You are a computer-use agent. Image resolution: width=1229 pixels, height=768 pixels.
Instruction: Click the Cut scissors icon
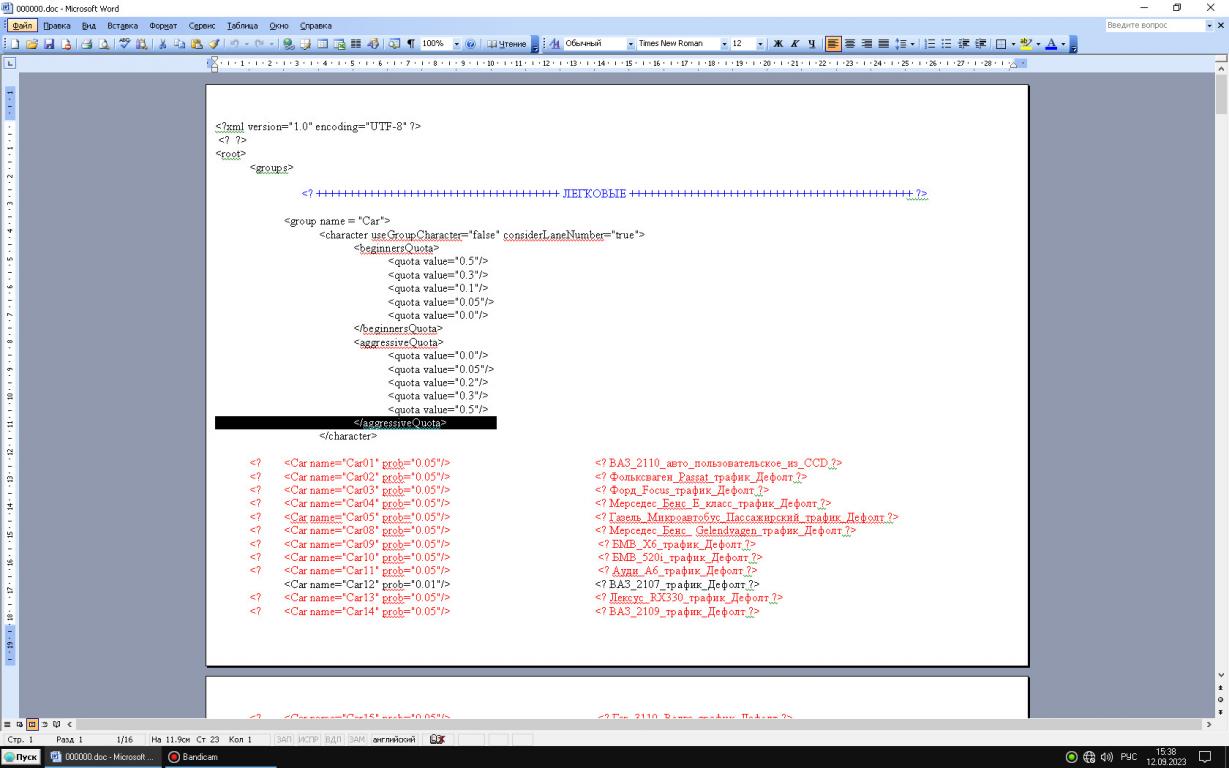pos(162,44)
